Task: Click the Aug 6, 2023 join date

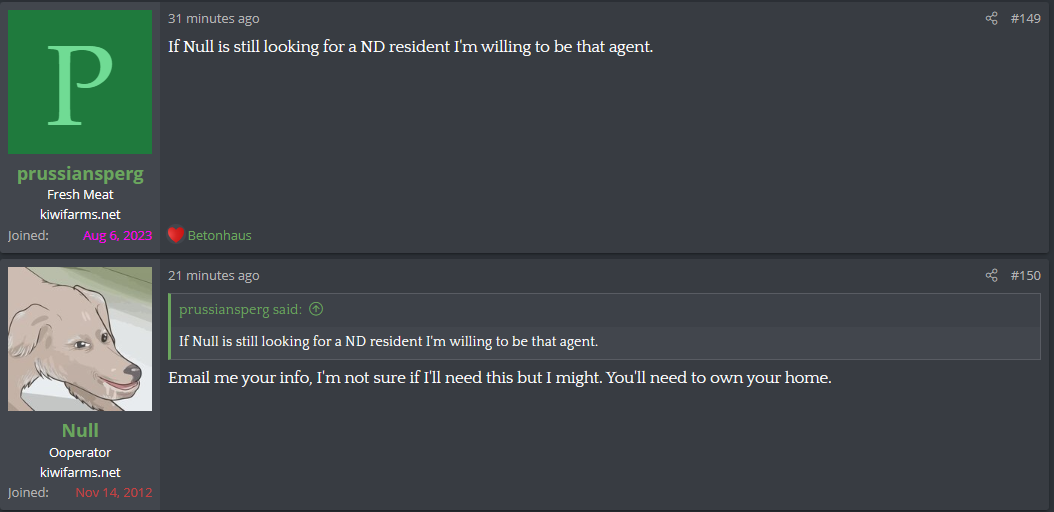Action: tap(118, 235)
